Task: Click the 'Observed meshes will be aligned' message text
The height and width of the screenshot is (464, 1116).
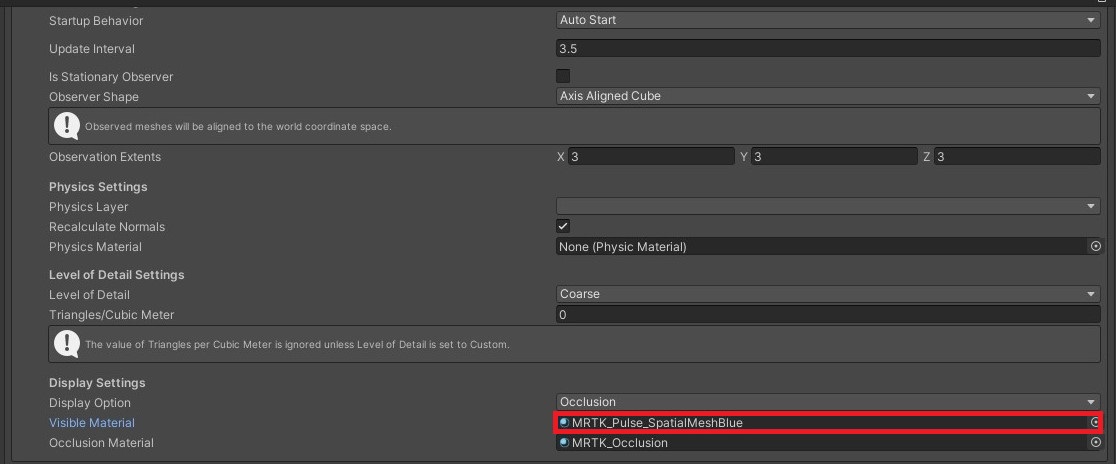Action: (238, 127)
